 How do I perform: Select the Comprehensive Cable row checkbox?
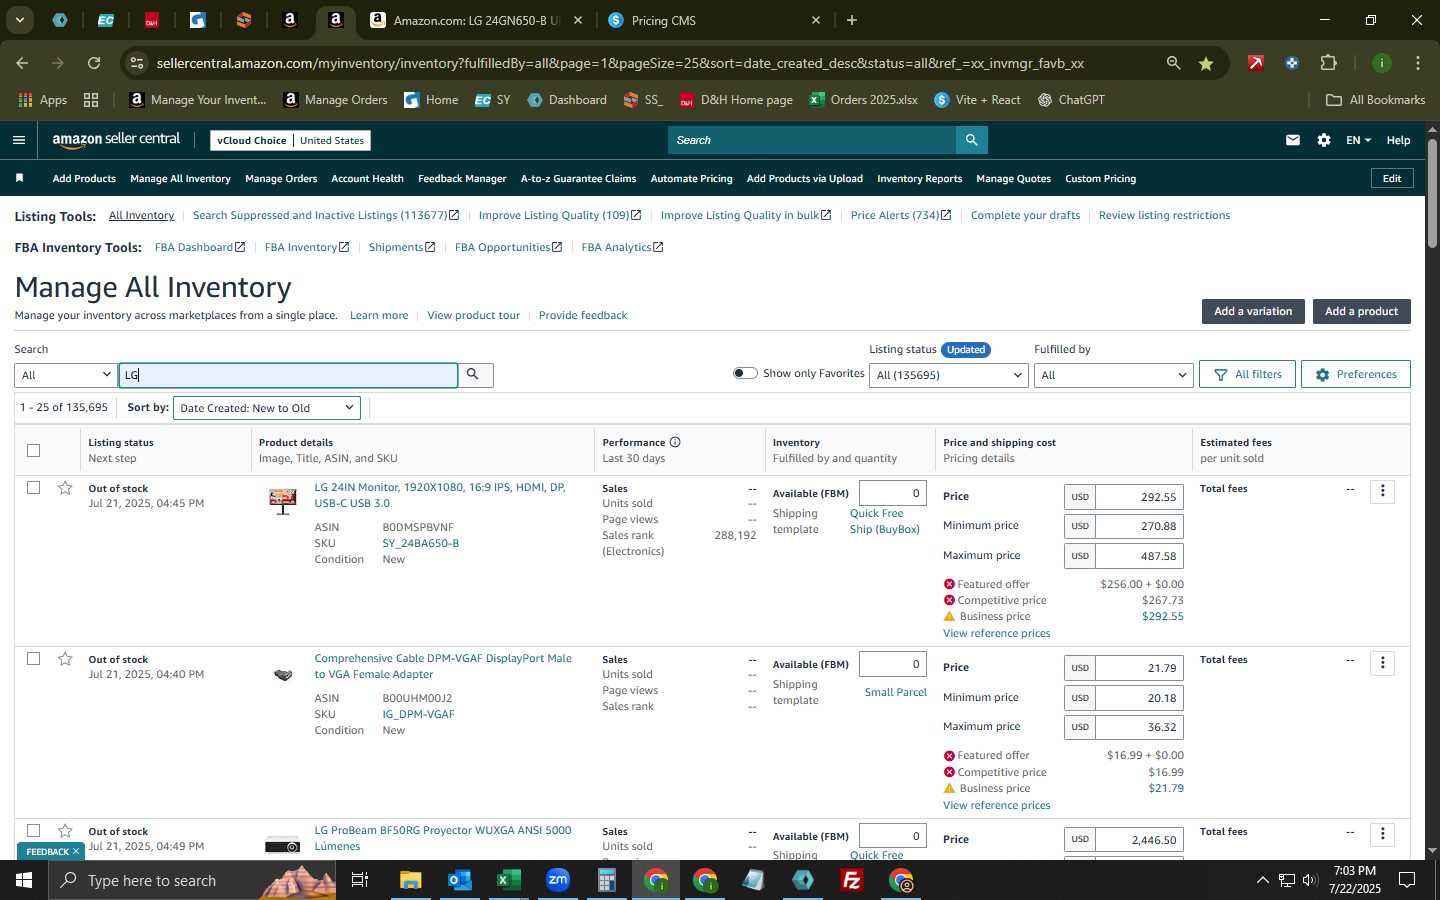33,659
